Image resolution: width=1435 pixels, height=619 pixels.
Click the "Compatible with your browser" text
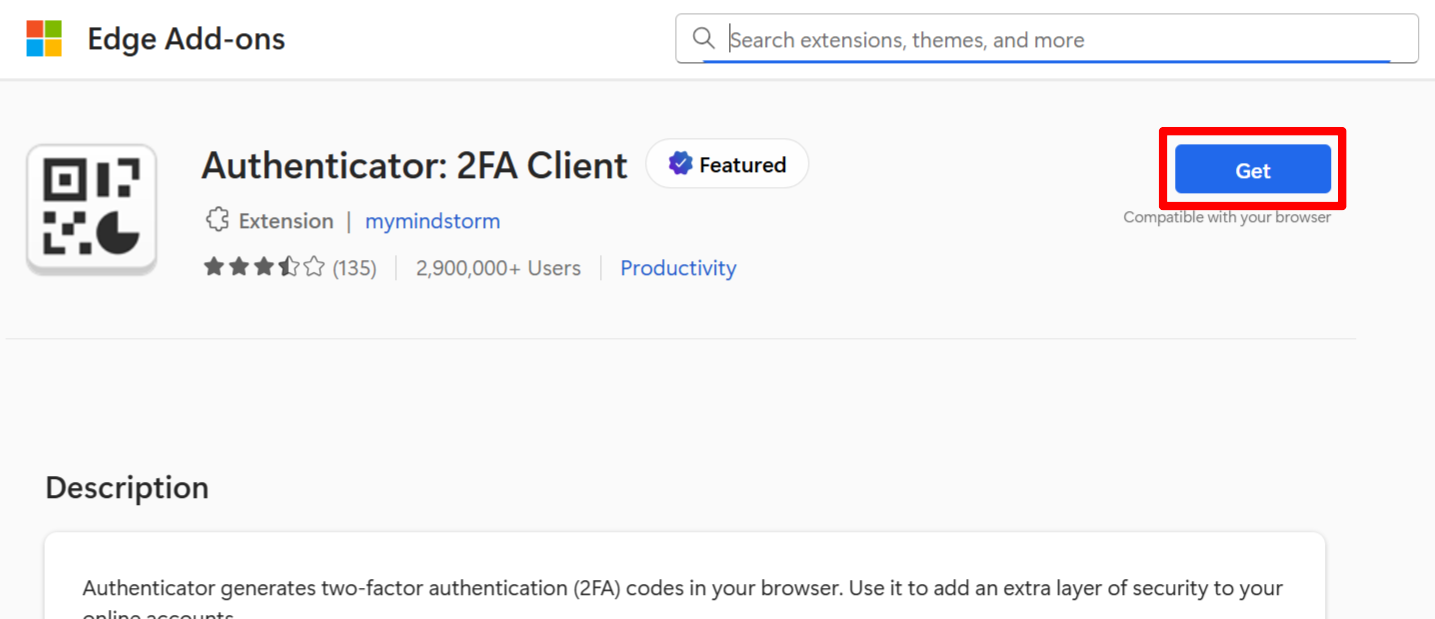(x=1227, y=217)
